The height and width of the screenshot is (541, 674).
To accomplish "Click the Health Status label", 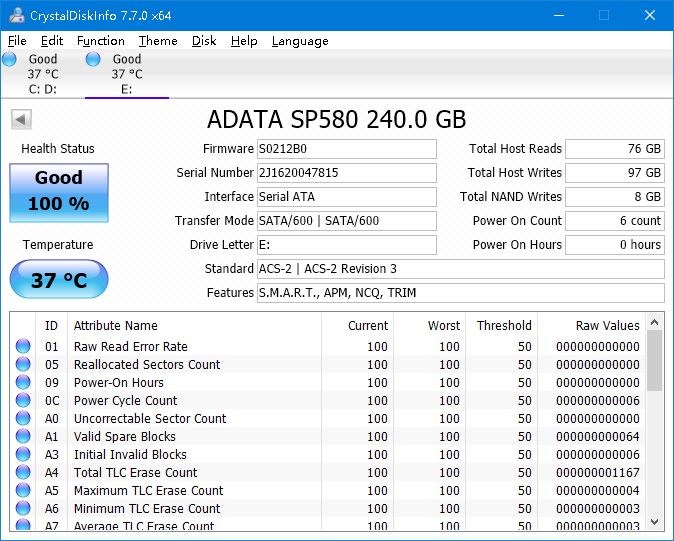I will pyautogui.click(x=58, y=149).
